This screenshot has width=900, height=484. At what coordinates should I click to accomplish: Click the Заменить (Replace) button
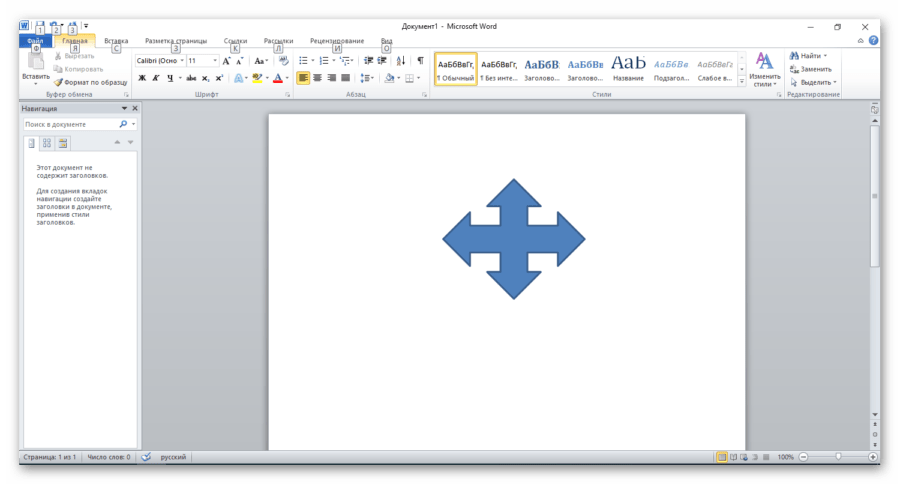810,69
